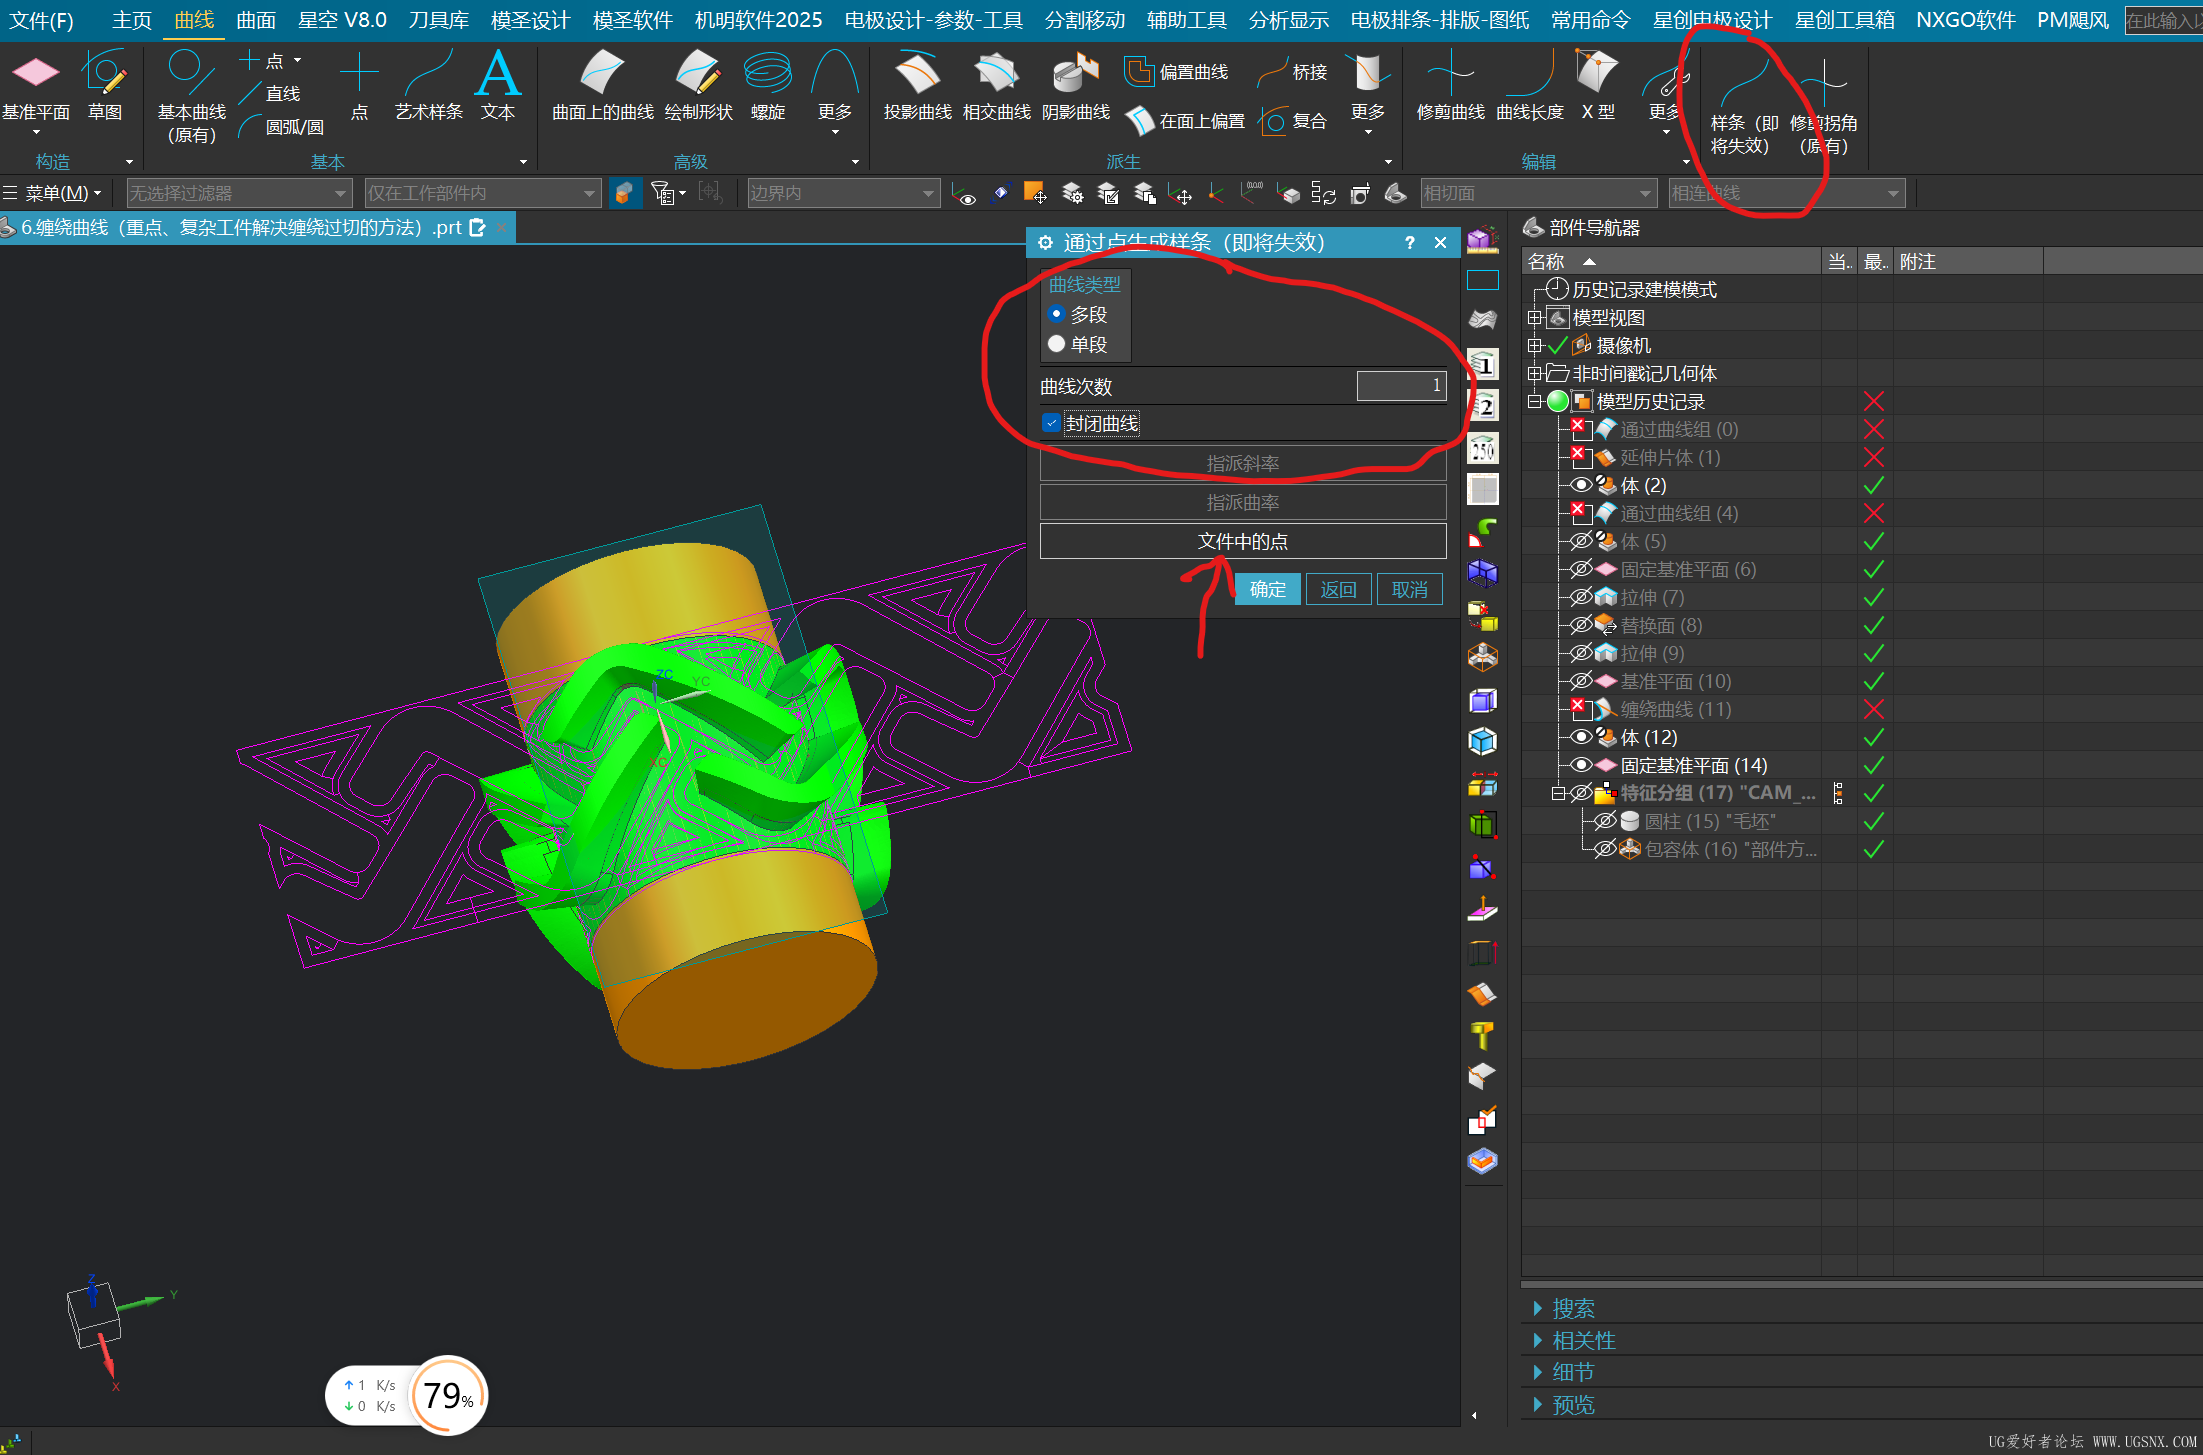Open the Sketch (草图) tool
Image resolution: width=2203 pixels, height=1455 pixels.
pos(105,76)
